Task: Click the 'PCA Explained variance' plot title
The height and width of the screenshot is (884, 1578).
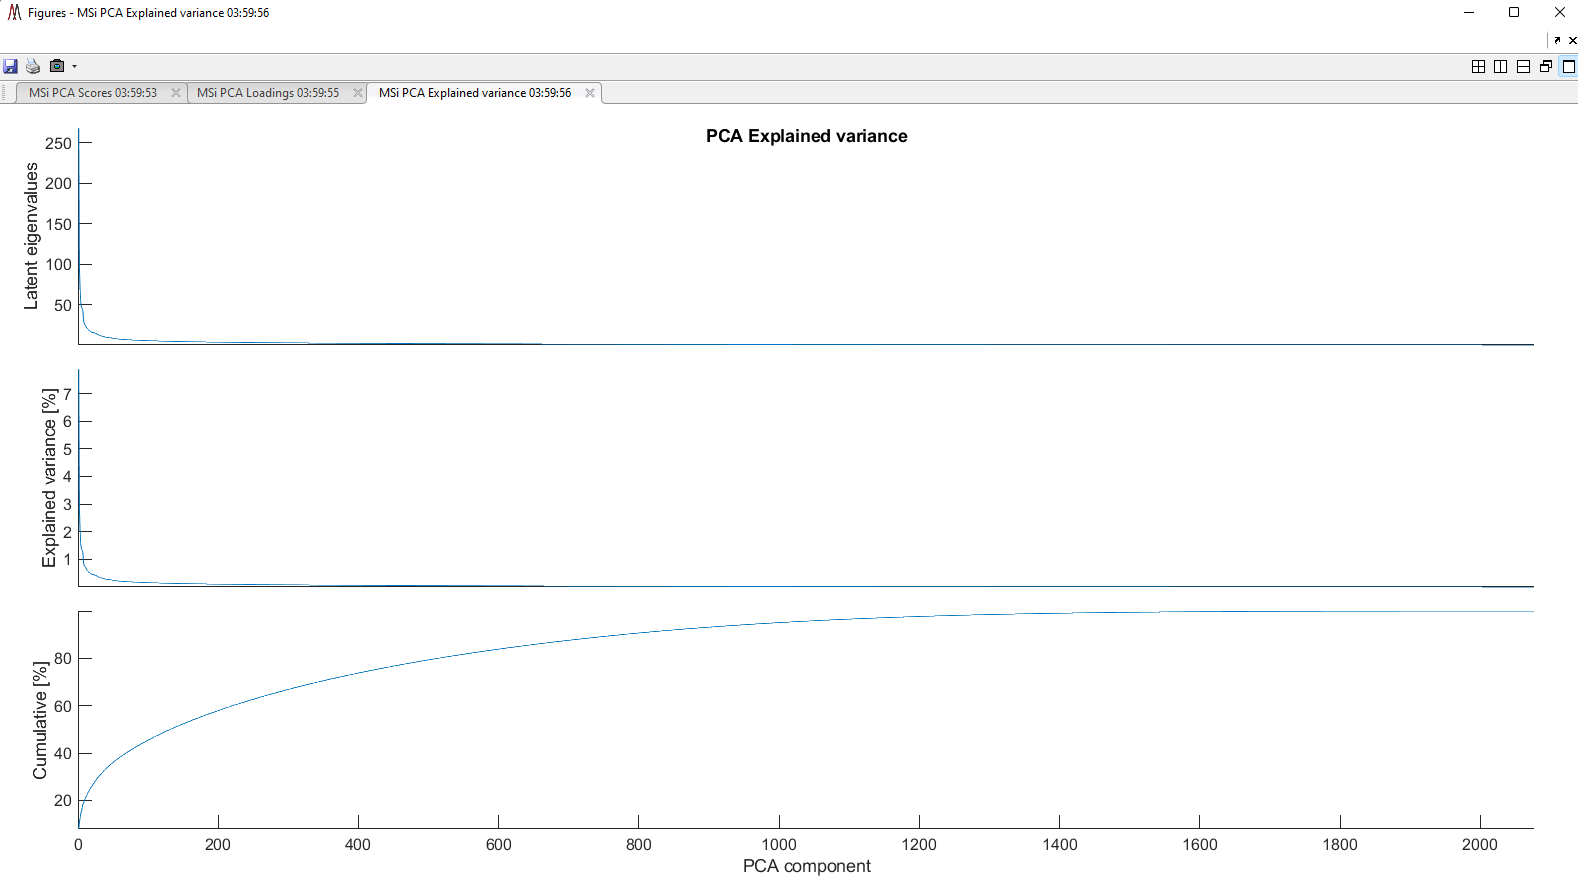Action: pos(807,136)
